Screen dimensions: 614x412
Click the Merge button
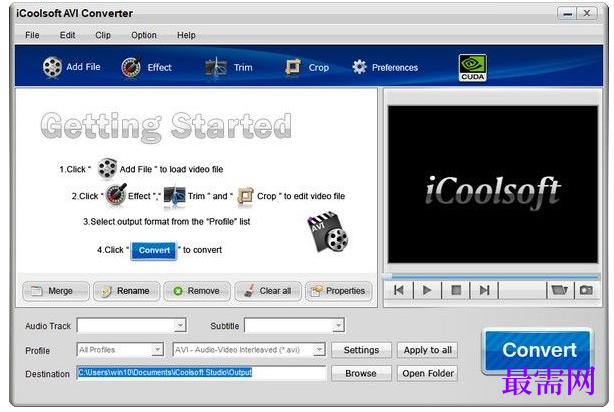56,291
